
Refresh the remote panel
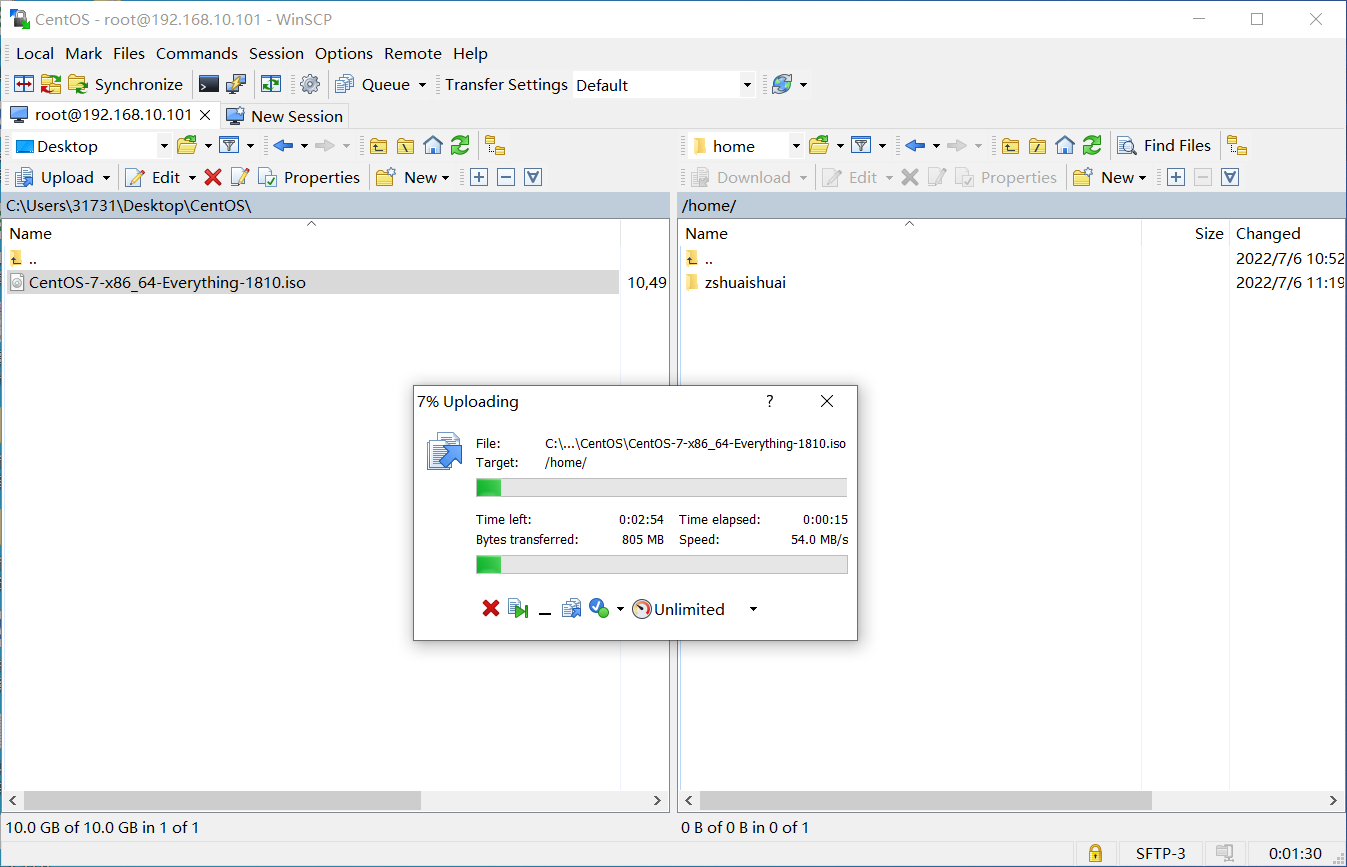click(1092, 146)
